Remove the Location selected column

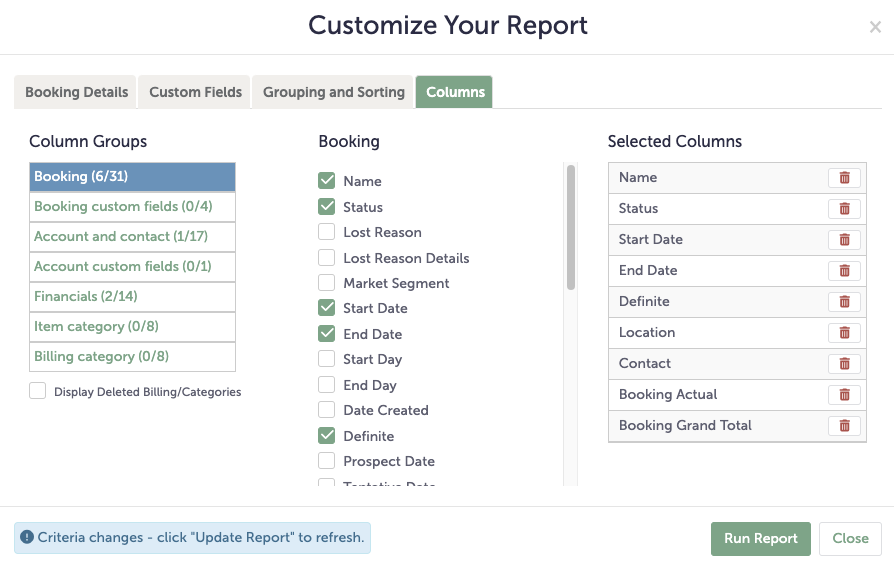point(844,332)
